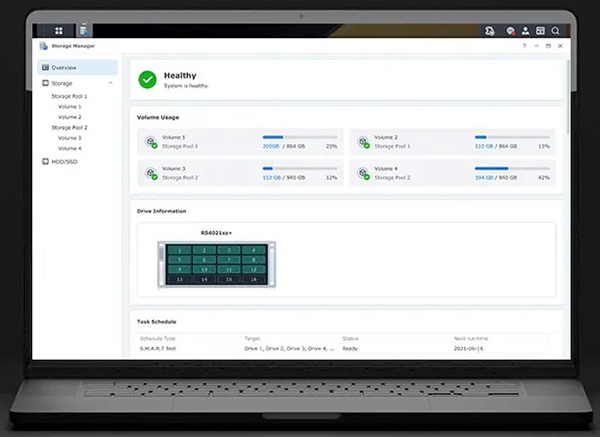Click the Storage Manager vertical scrollbar
This screenshot has height=437, width=600.
pyautogui.click(x=567, y=96)
